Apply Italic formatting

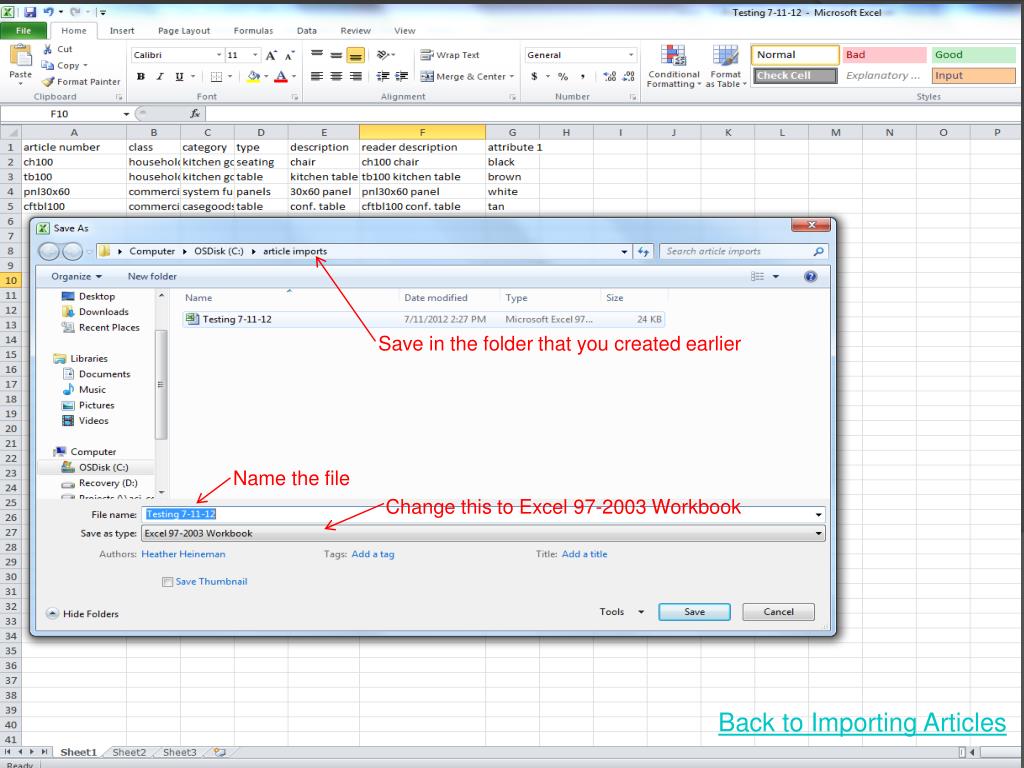coord(160,76)
